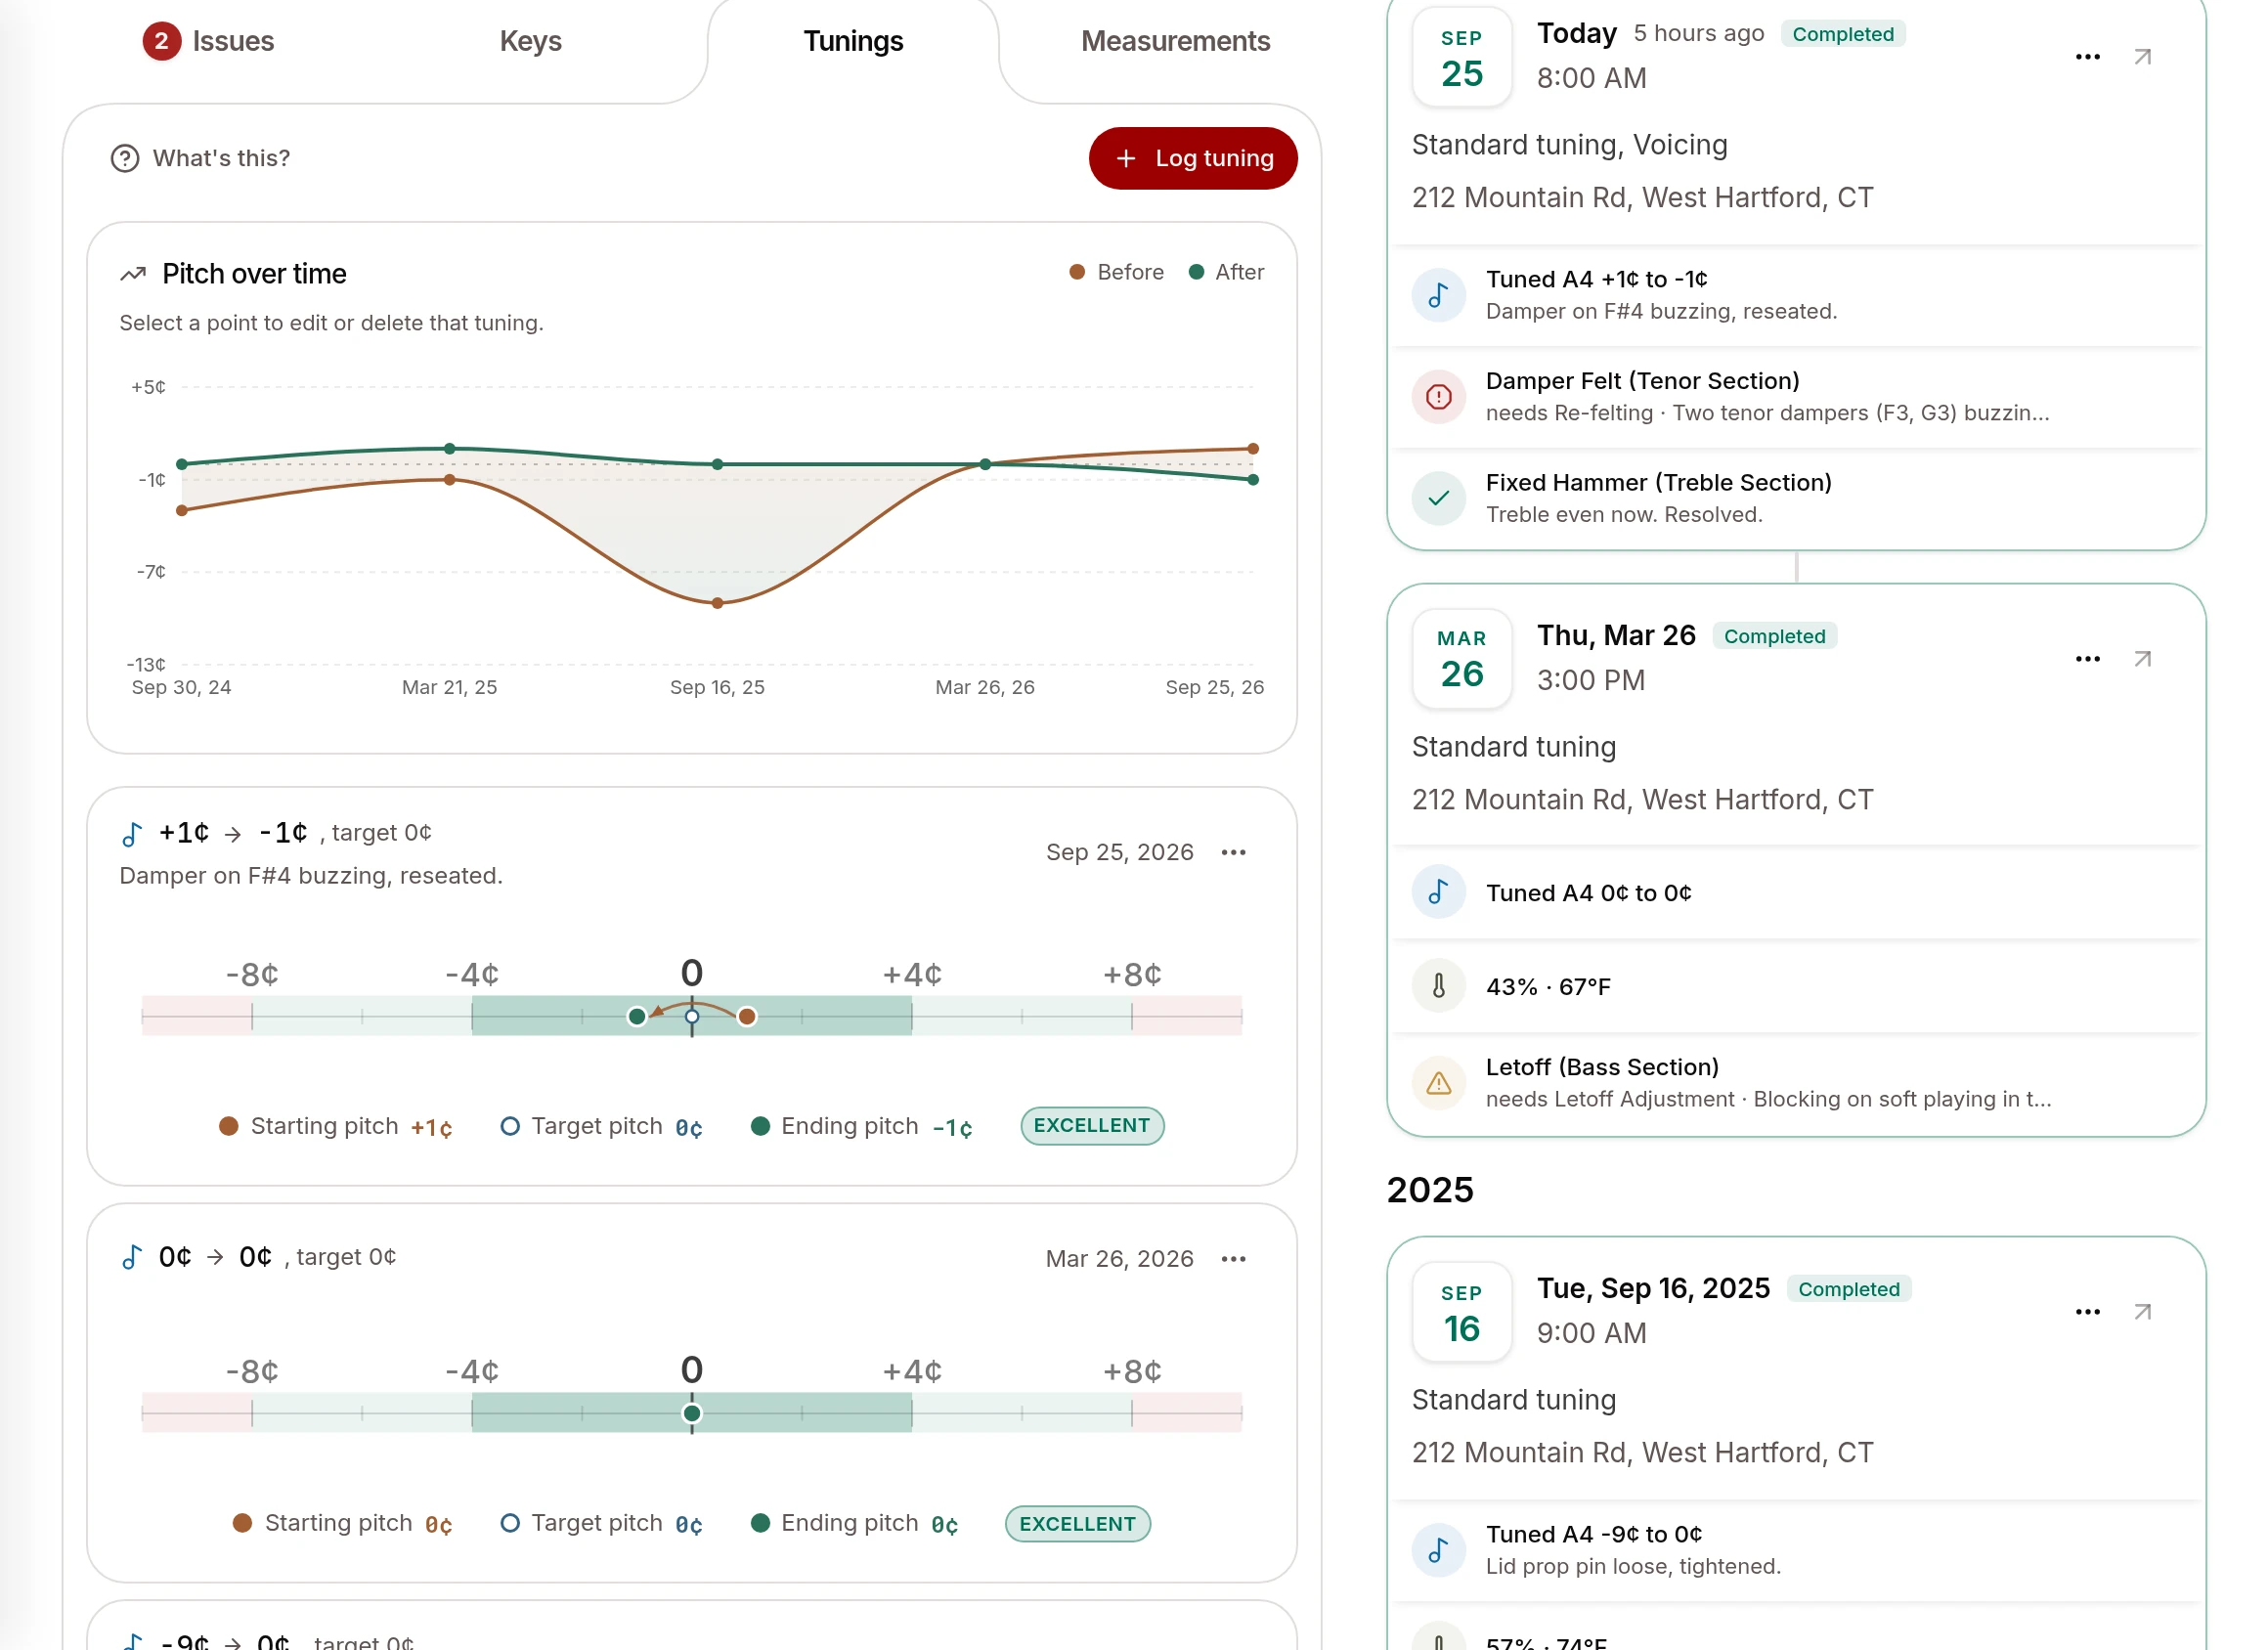This screenshot has height=1650, width=2268.
Task: Click the After legend dot
Action: (x=1196, y=272)
